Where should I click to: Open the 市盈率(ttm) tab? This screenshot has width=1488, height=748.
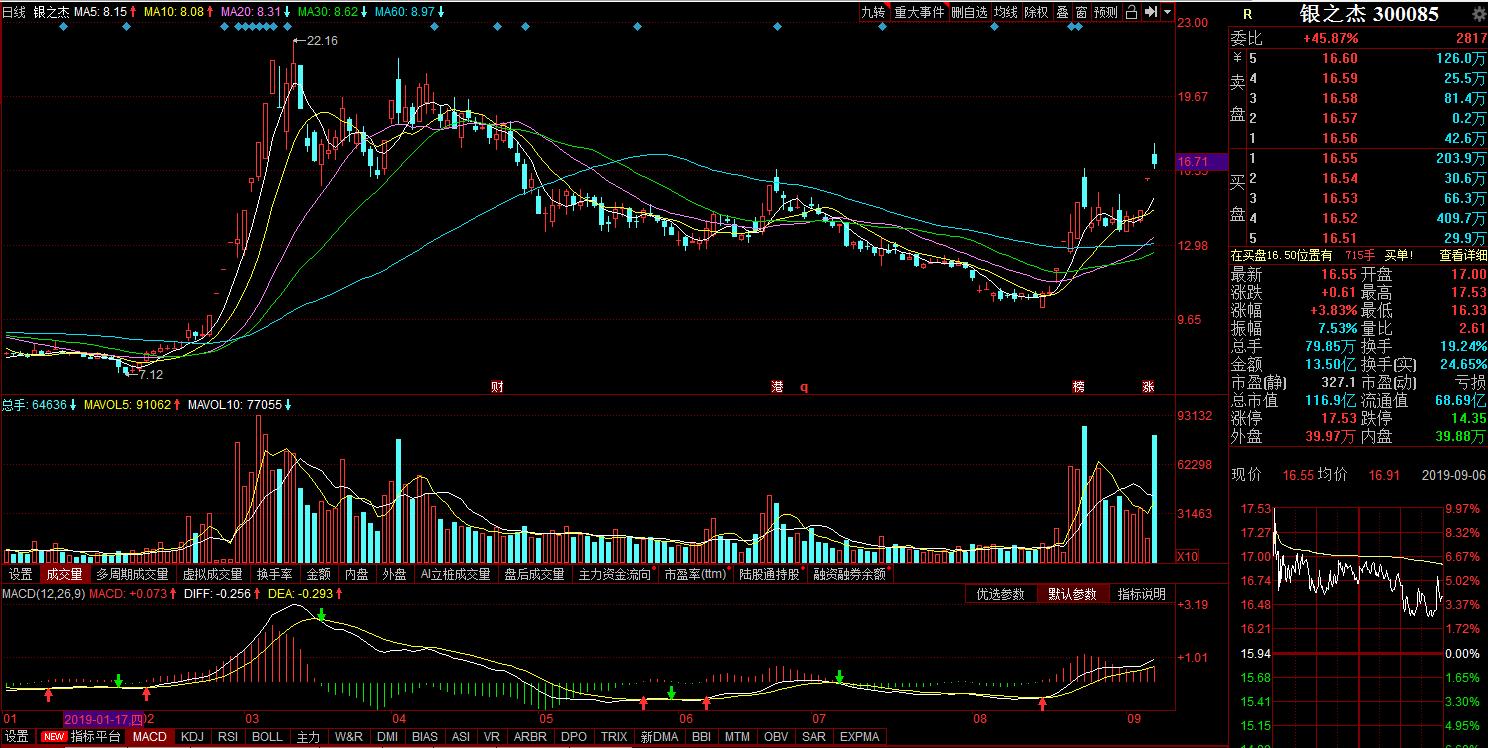point(696,574)
